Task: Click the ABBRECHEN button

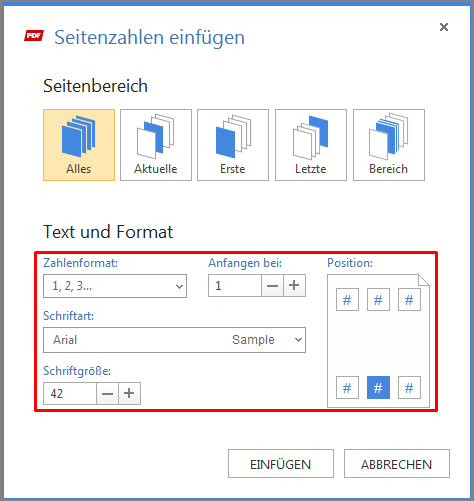Action: coord(397,464)
